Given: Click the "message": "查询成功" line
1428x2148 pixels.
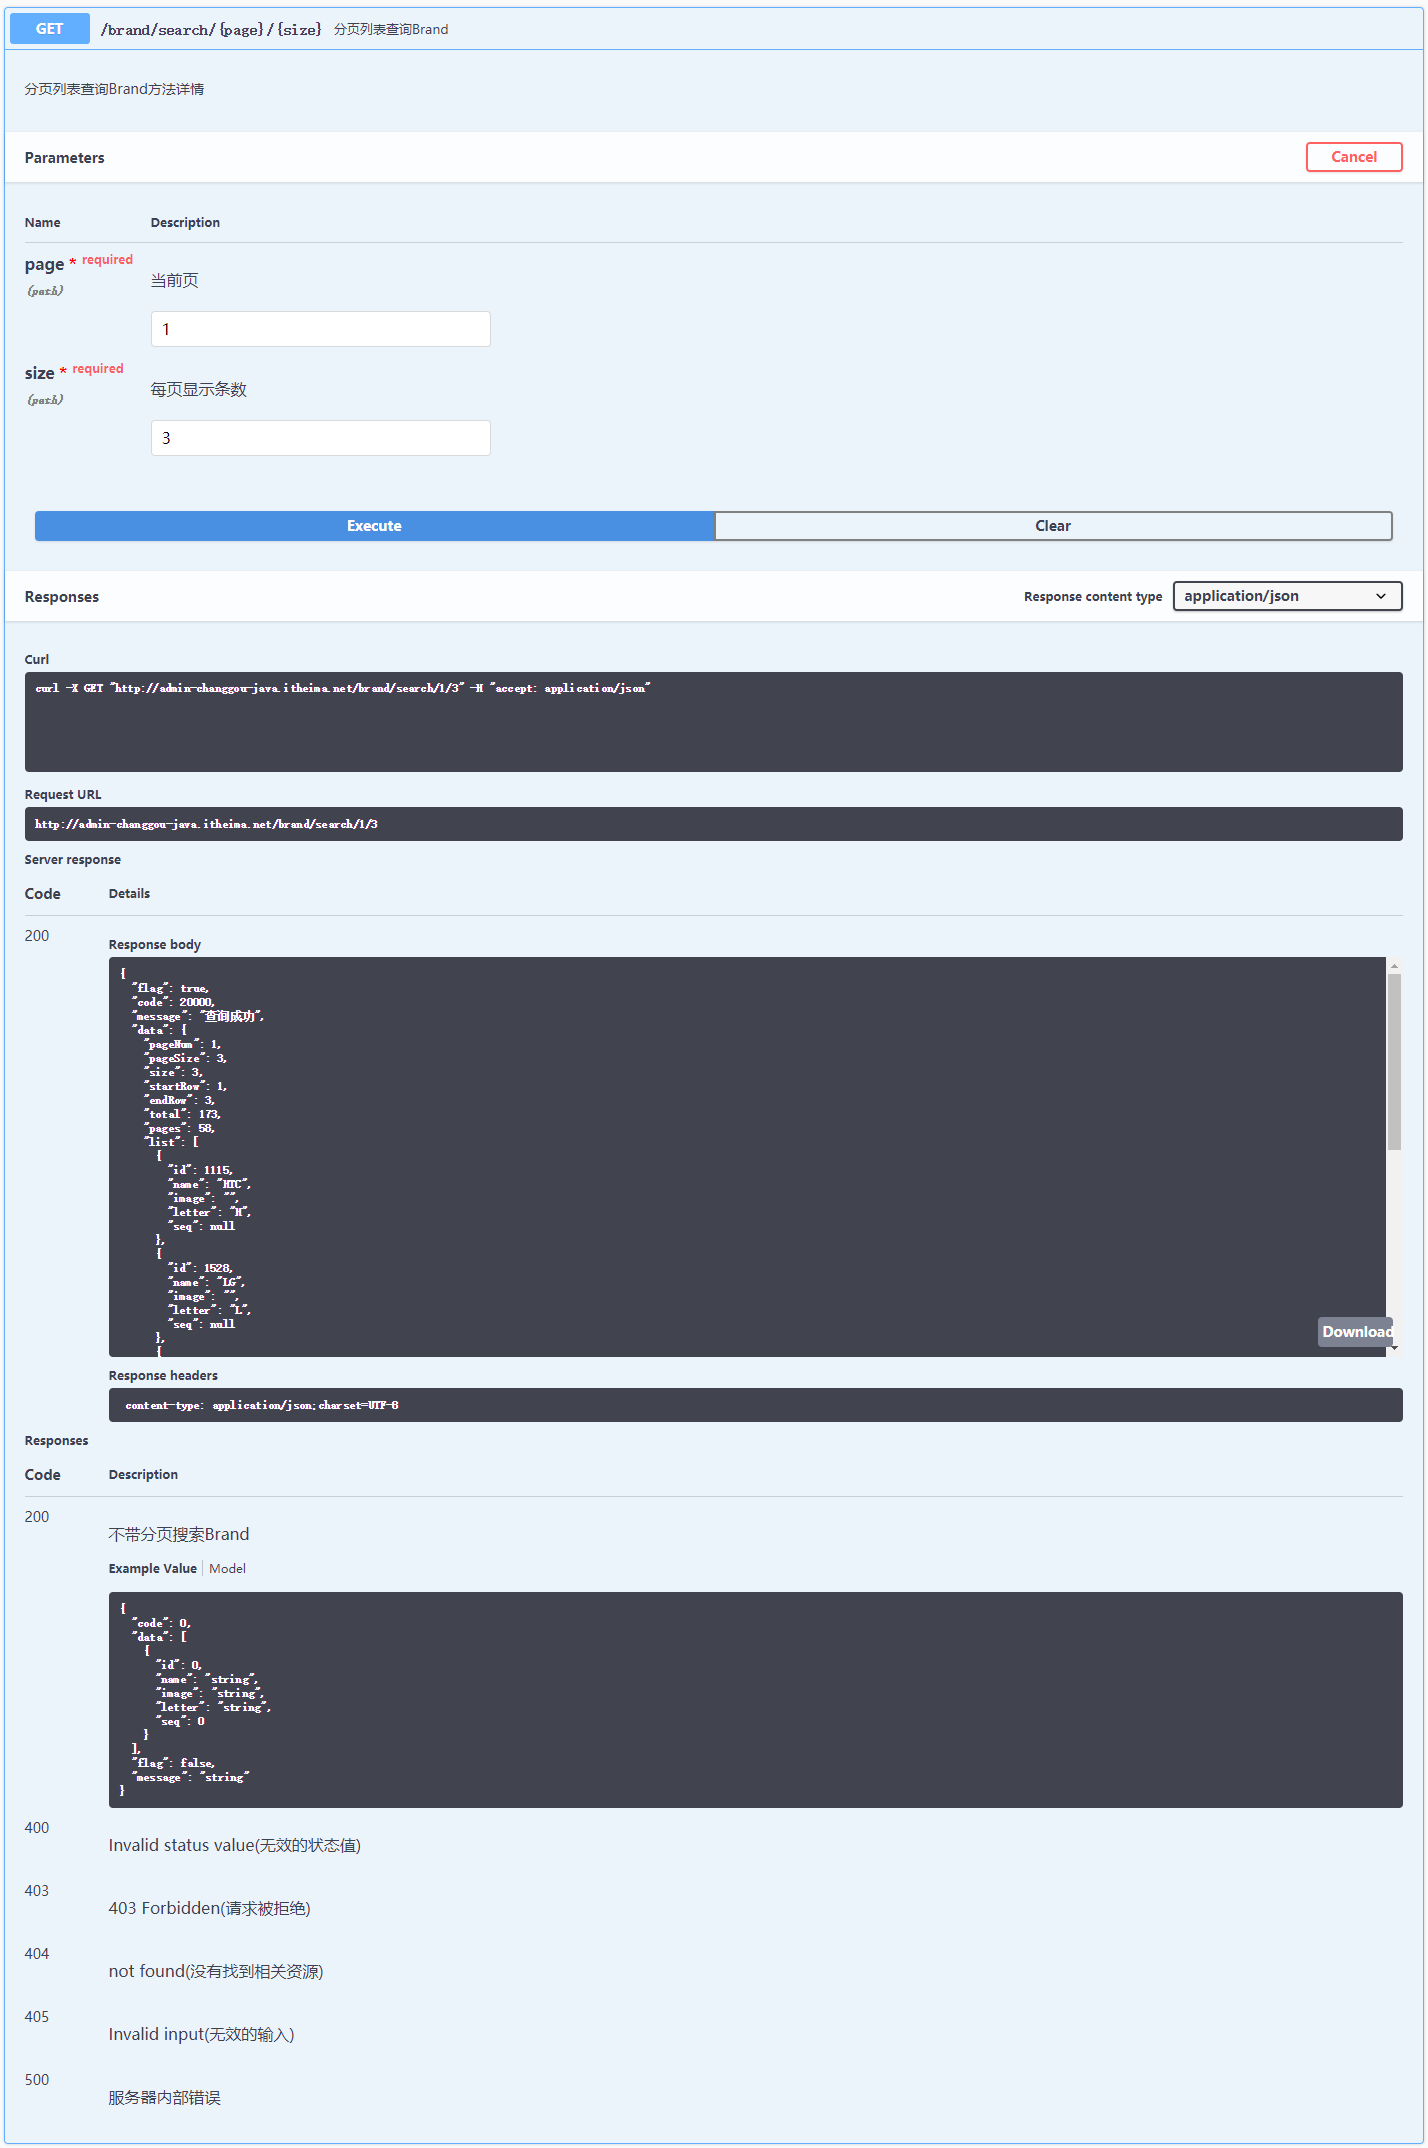Looking at the screenshot, I should point(199,1016).
